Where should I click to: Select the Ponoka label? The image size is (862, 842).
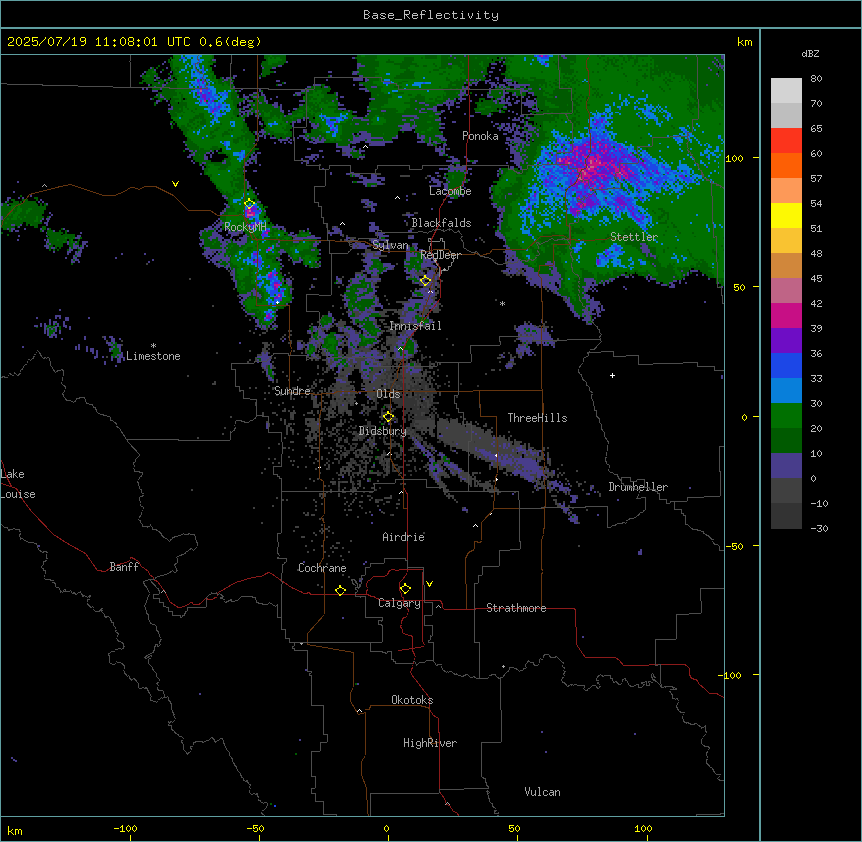point(480,136)
